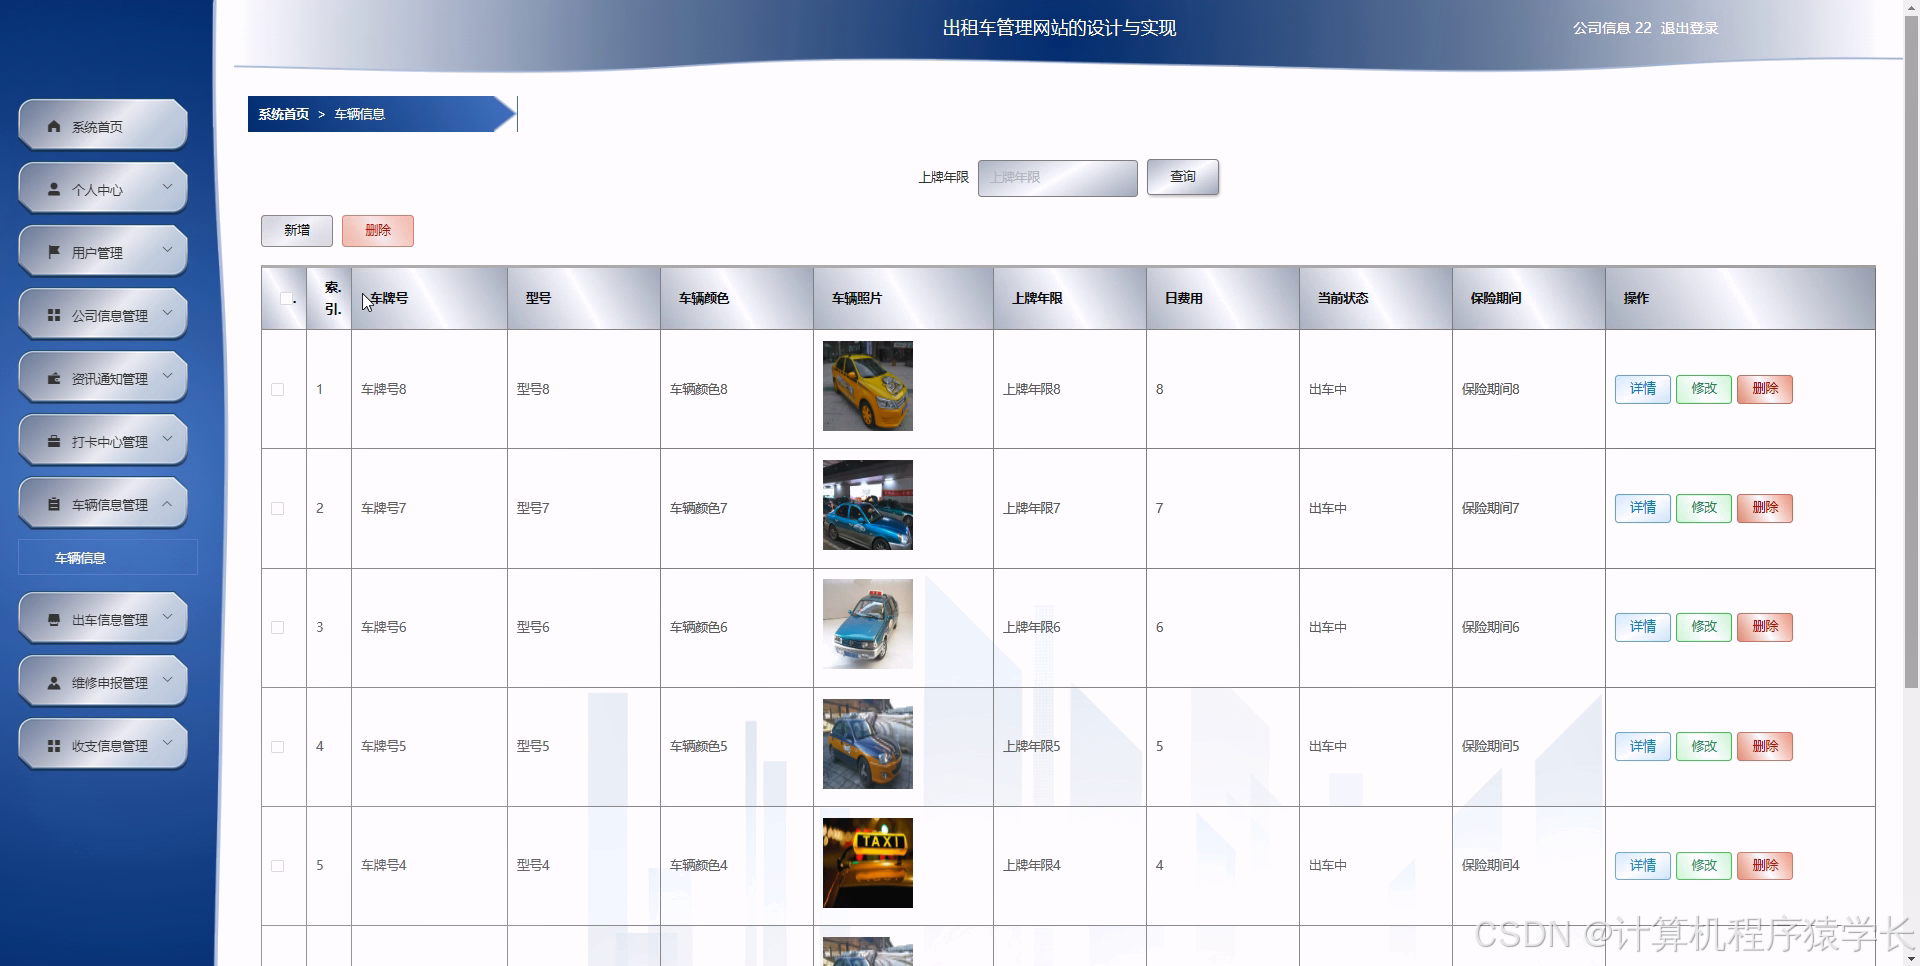Click 修改 for row 车牌号6
This screenshot has width=1920, height=966.
(x=1704, y=627)
